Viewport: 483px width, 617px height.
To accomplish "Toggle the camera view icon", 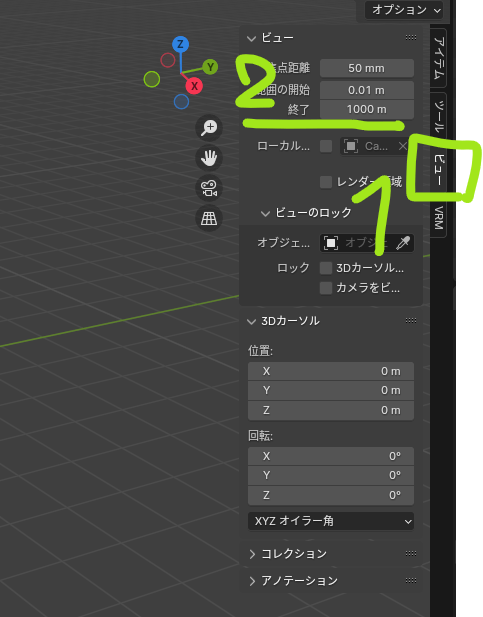I will click(209, 188).
